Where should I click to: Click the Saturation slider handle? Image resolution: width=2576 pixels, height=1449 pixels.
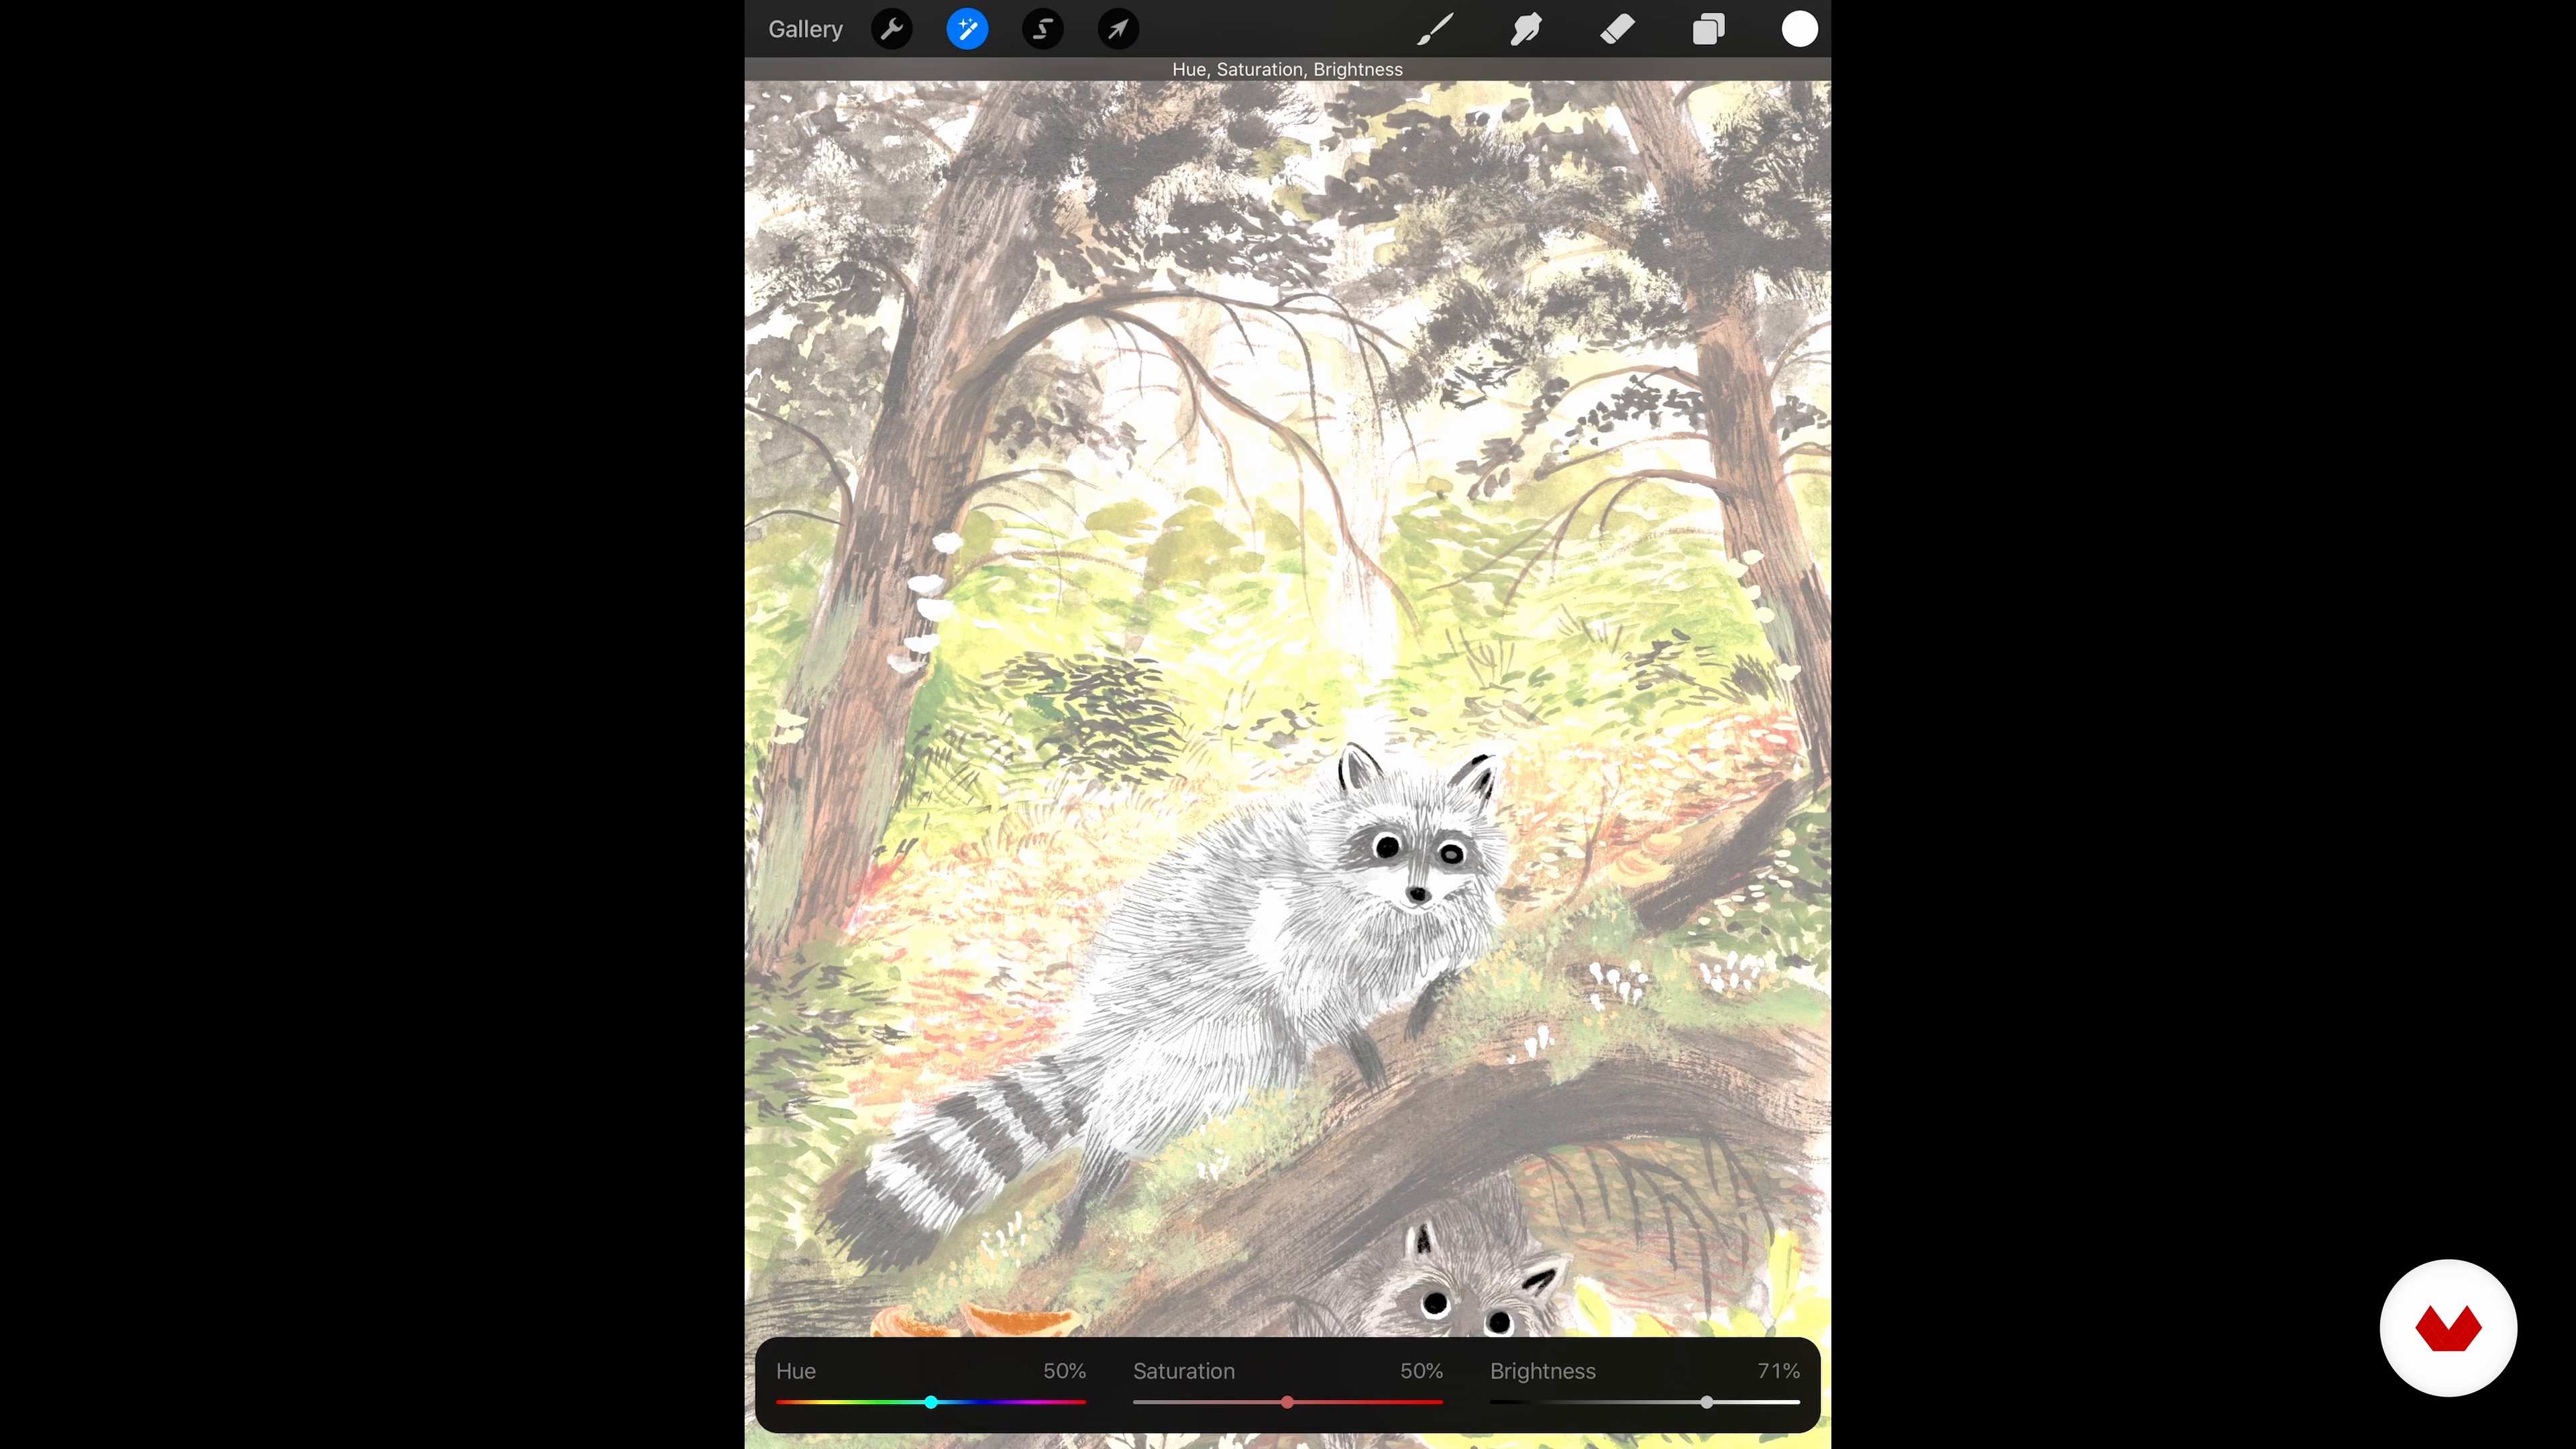pos(1287,1402)
